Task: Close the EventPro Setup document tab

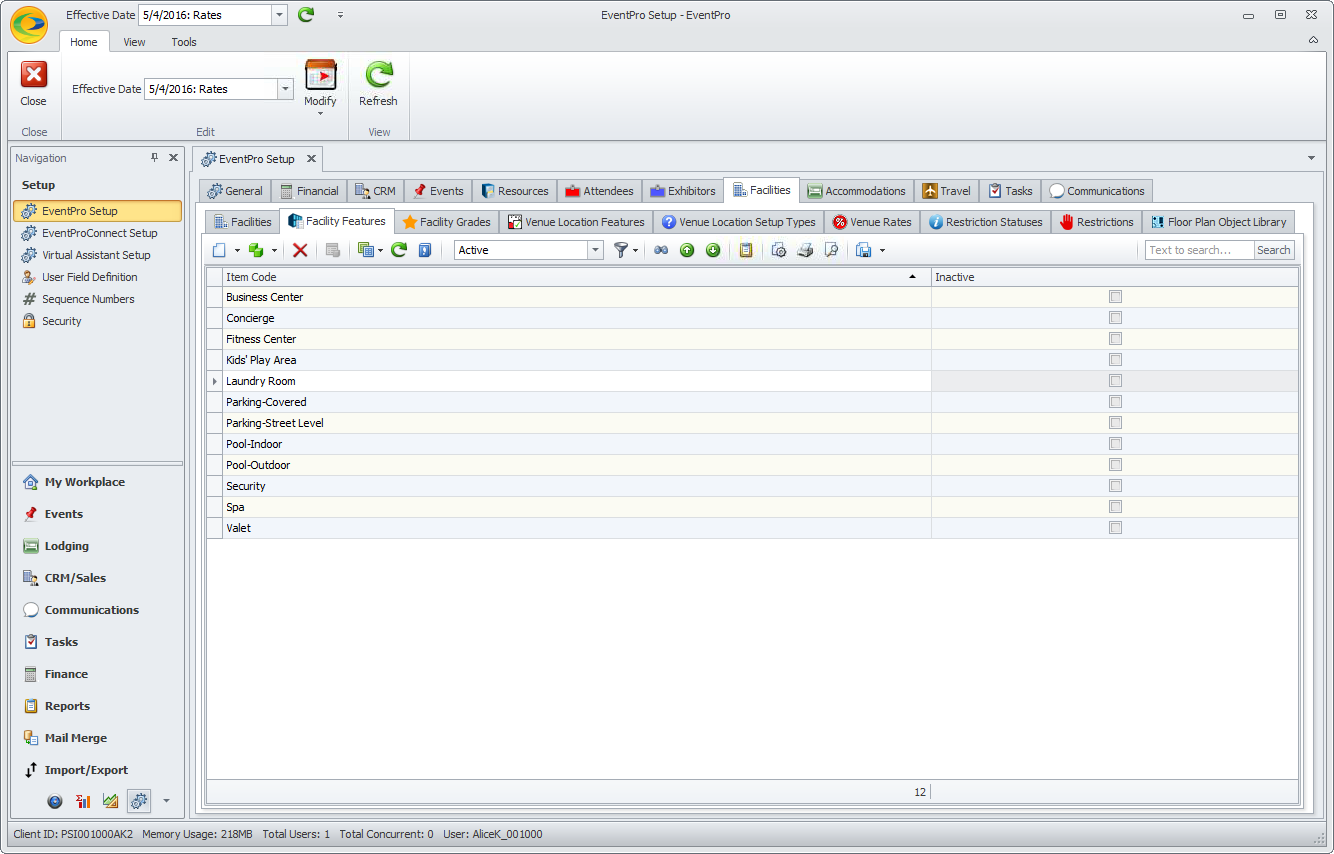Action: pos(311,158)
